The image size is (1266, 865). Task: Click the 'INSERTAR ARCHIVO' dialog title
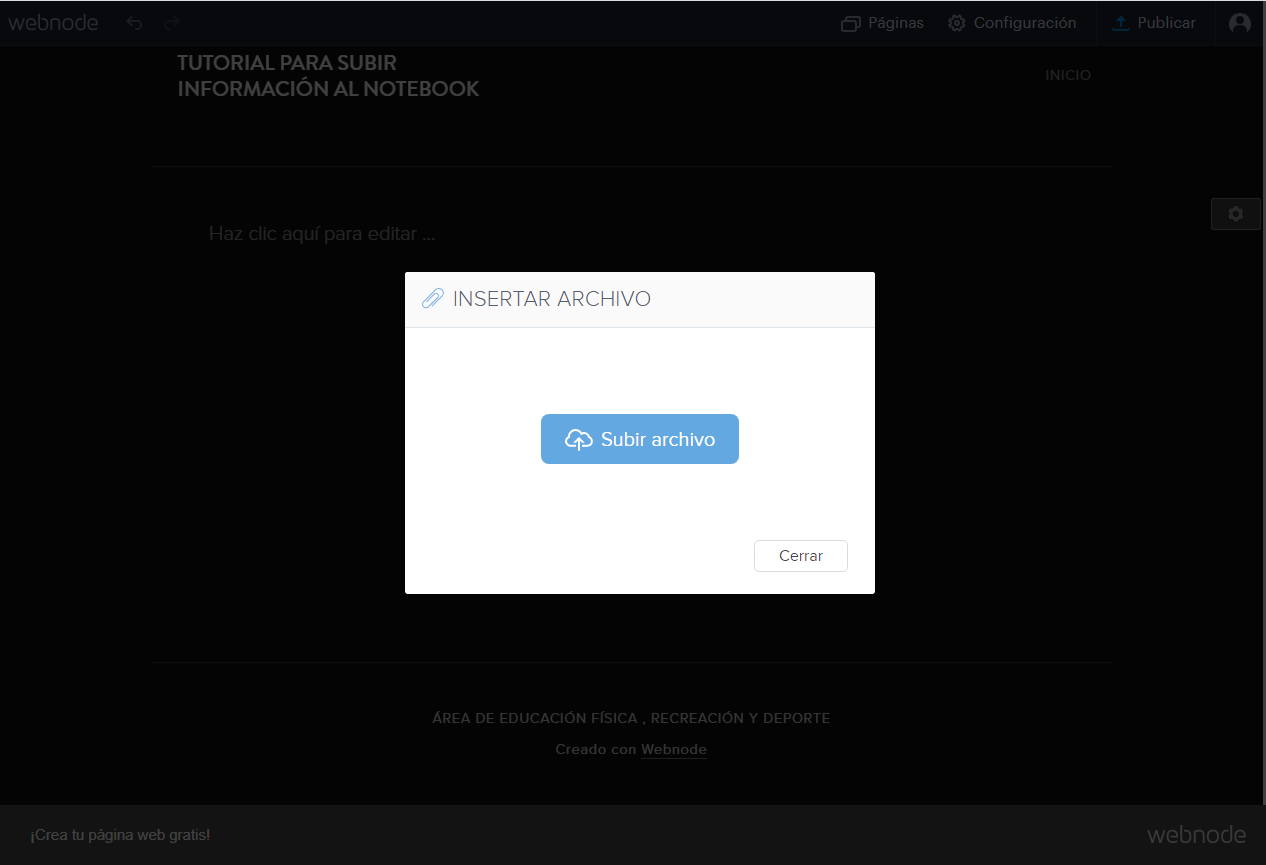pos(551,299)
